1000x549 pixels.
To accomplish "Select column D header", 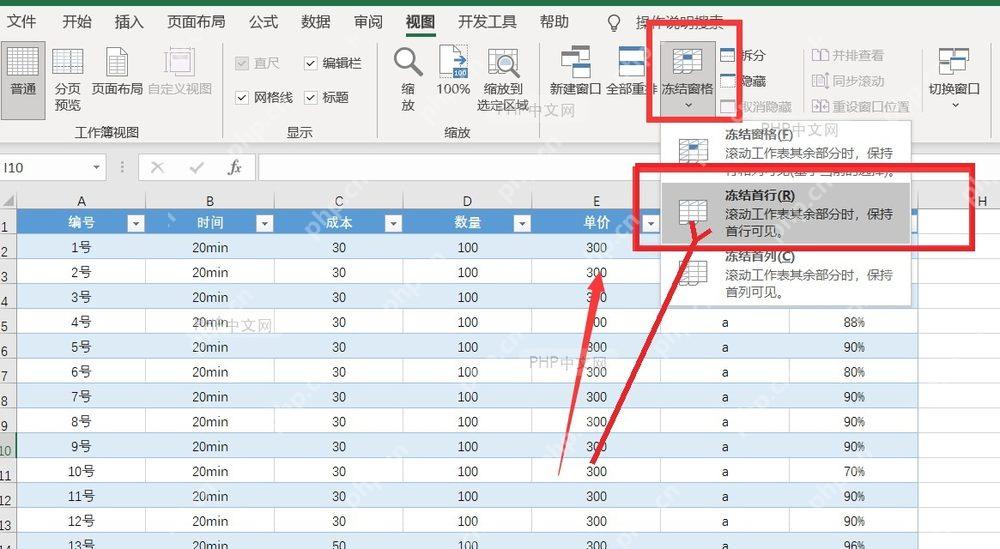I will [x=467, y=201].
